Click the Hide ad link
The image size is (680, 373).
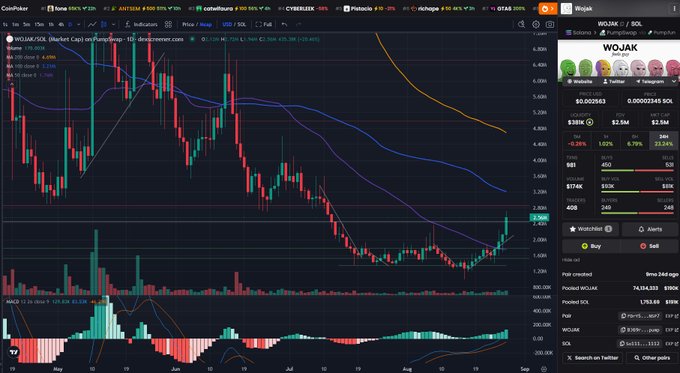(570, 260)
